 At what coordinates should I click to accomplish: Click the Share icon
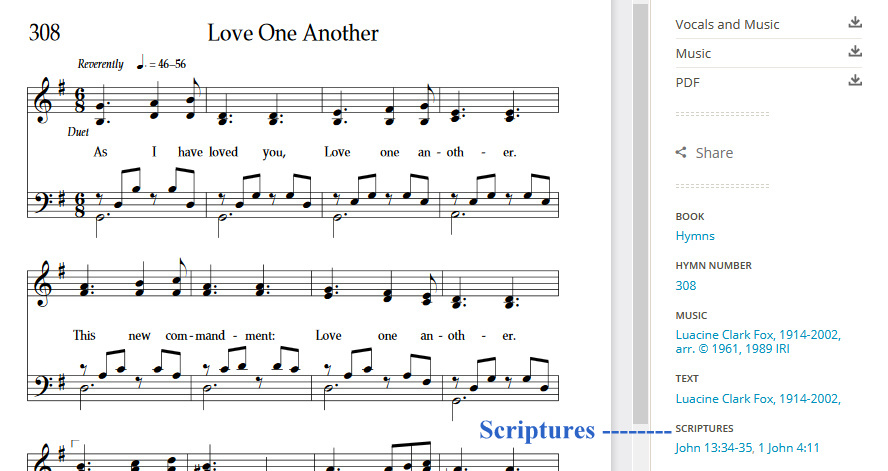[x=681, y=152]
